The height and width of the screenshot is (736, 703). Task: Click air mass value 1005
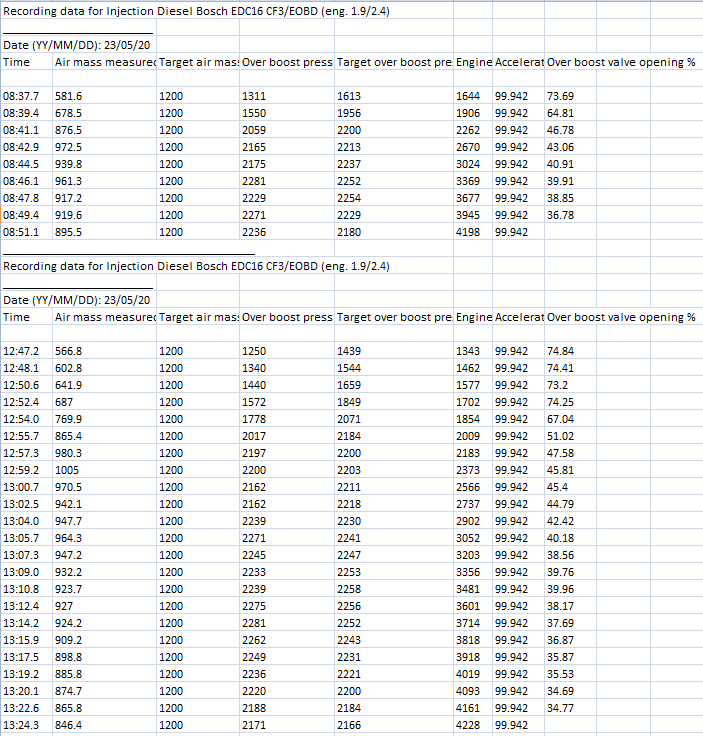click(67, 470)
